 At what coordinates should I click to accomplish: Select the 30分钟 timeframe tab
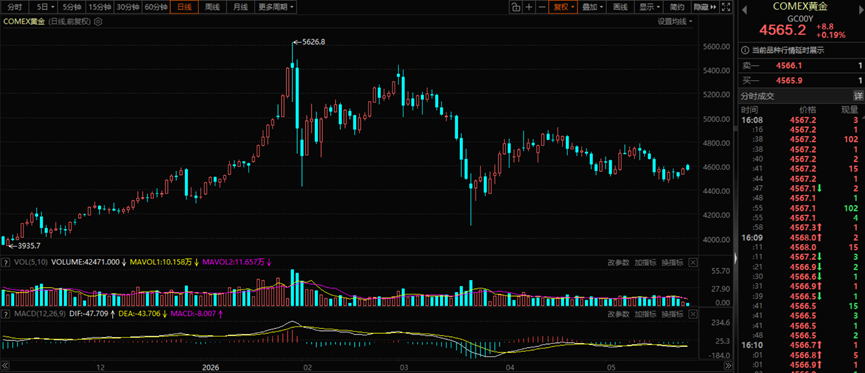click(129, 7)
